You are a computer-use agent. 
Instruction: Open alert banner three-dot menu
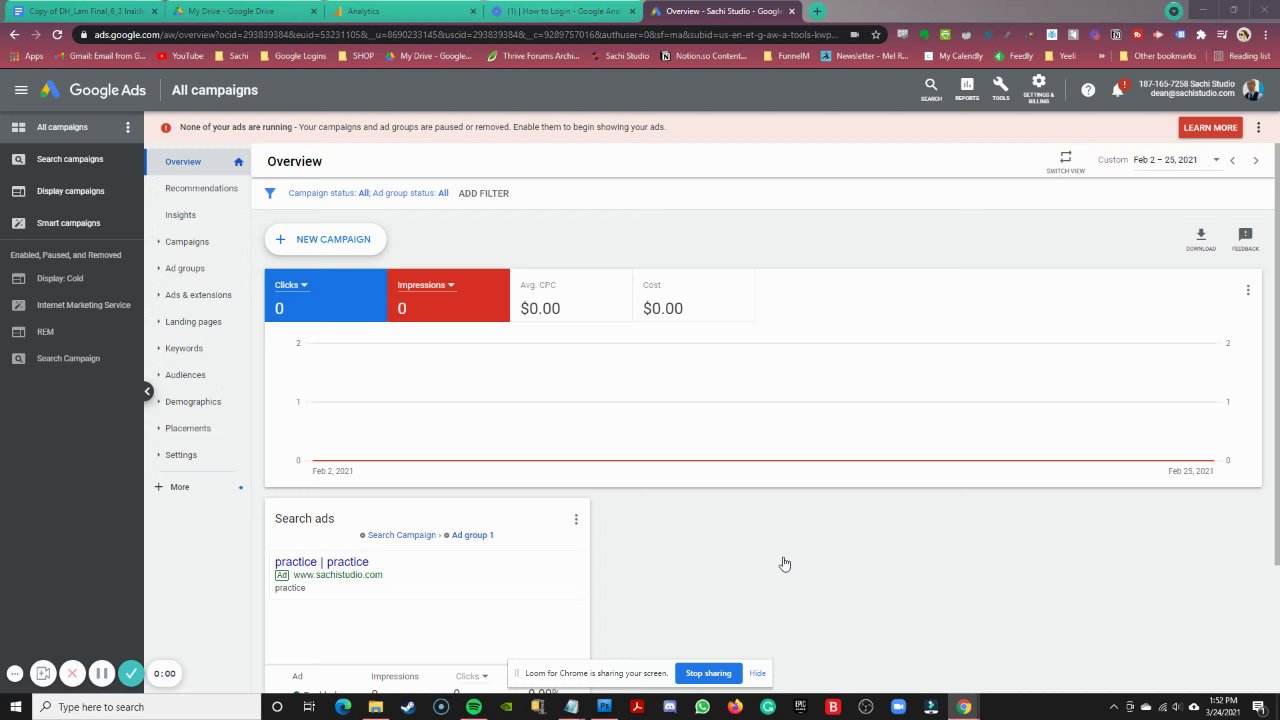click(1258, 127)
